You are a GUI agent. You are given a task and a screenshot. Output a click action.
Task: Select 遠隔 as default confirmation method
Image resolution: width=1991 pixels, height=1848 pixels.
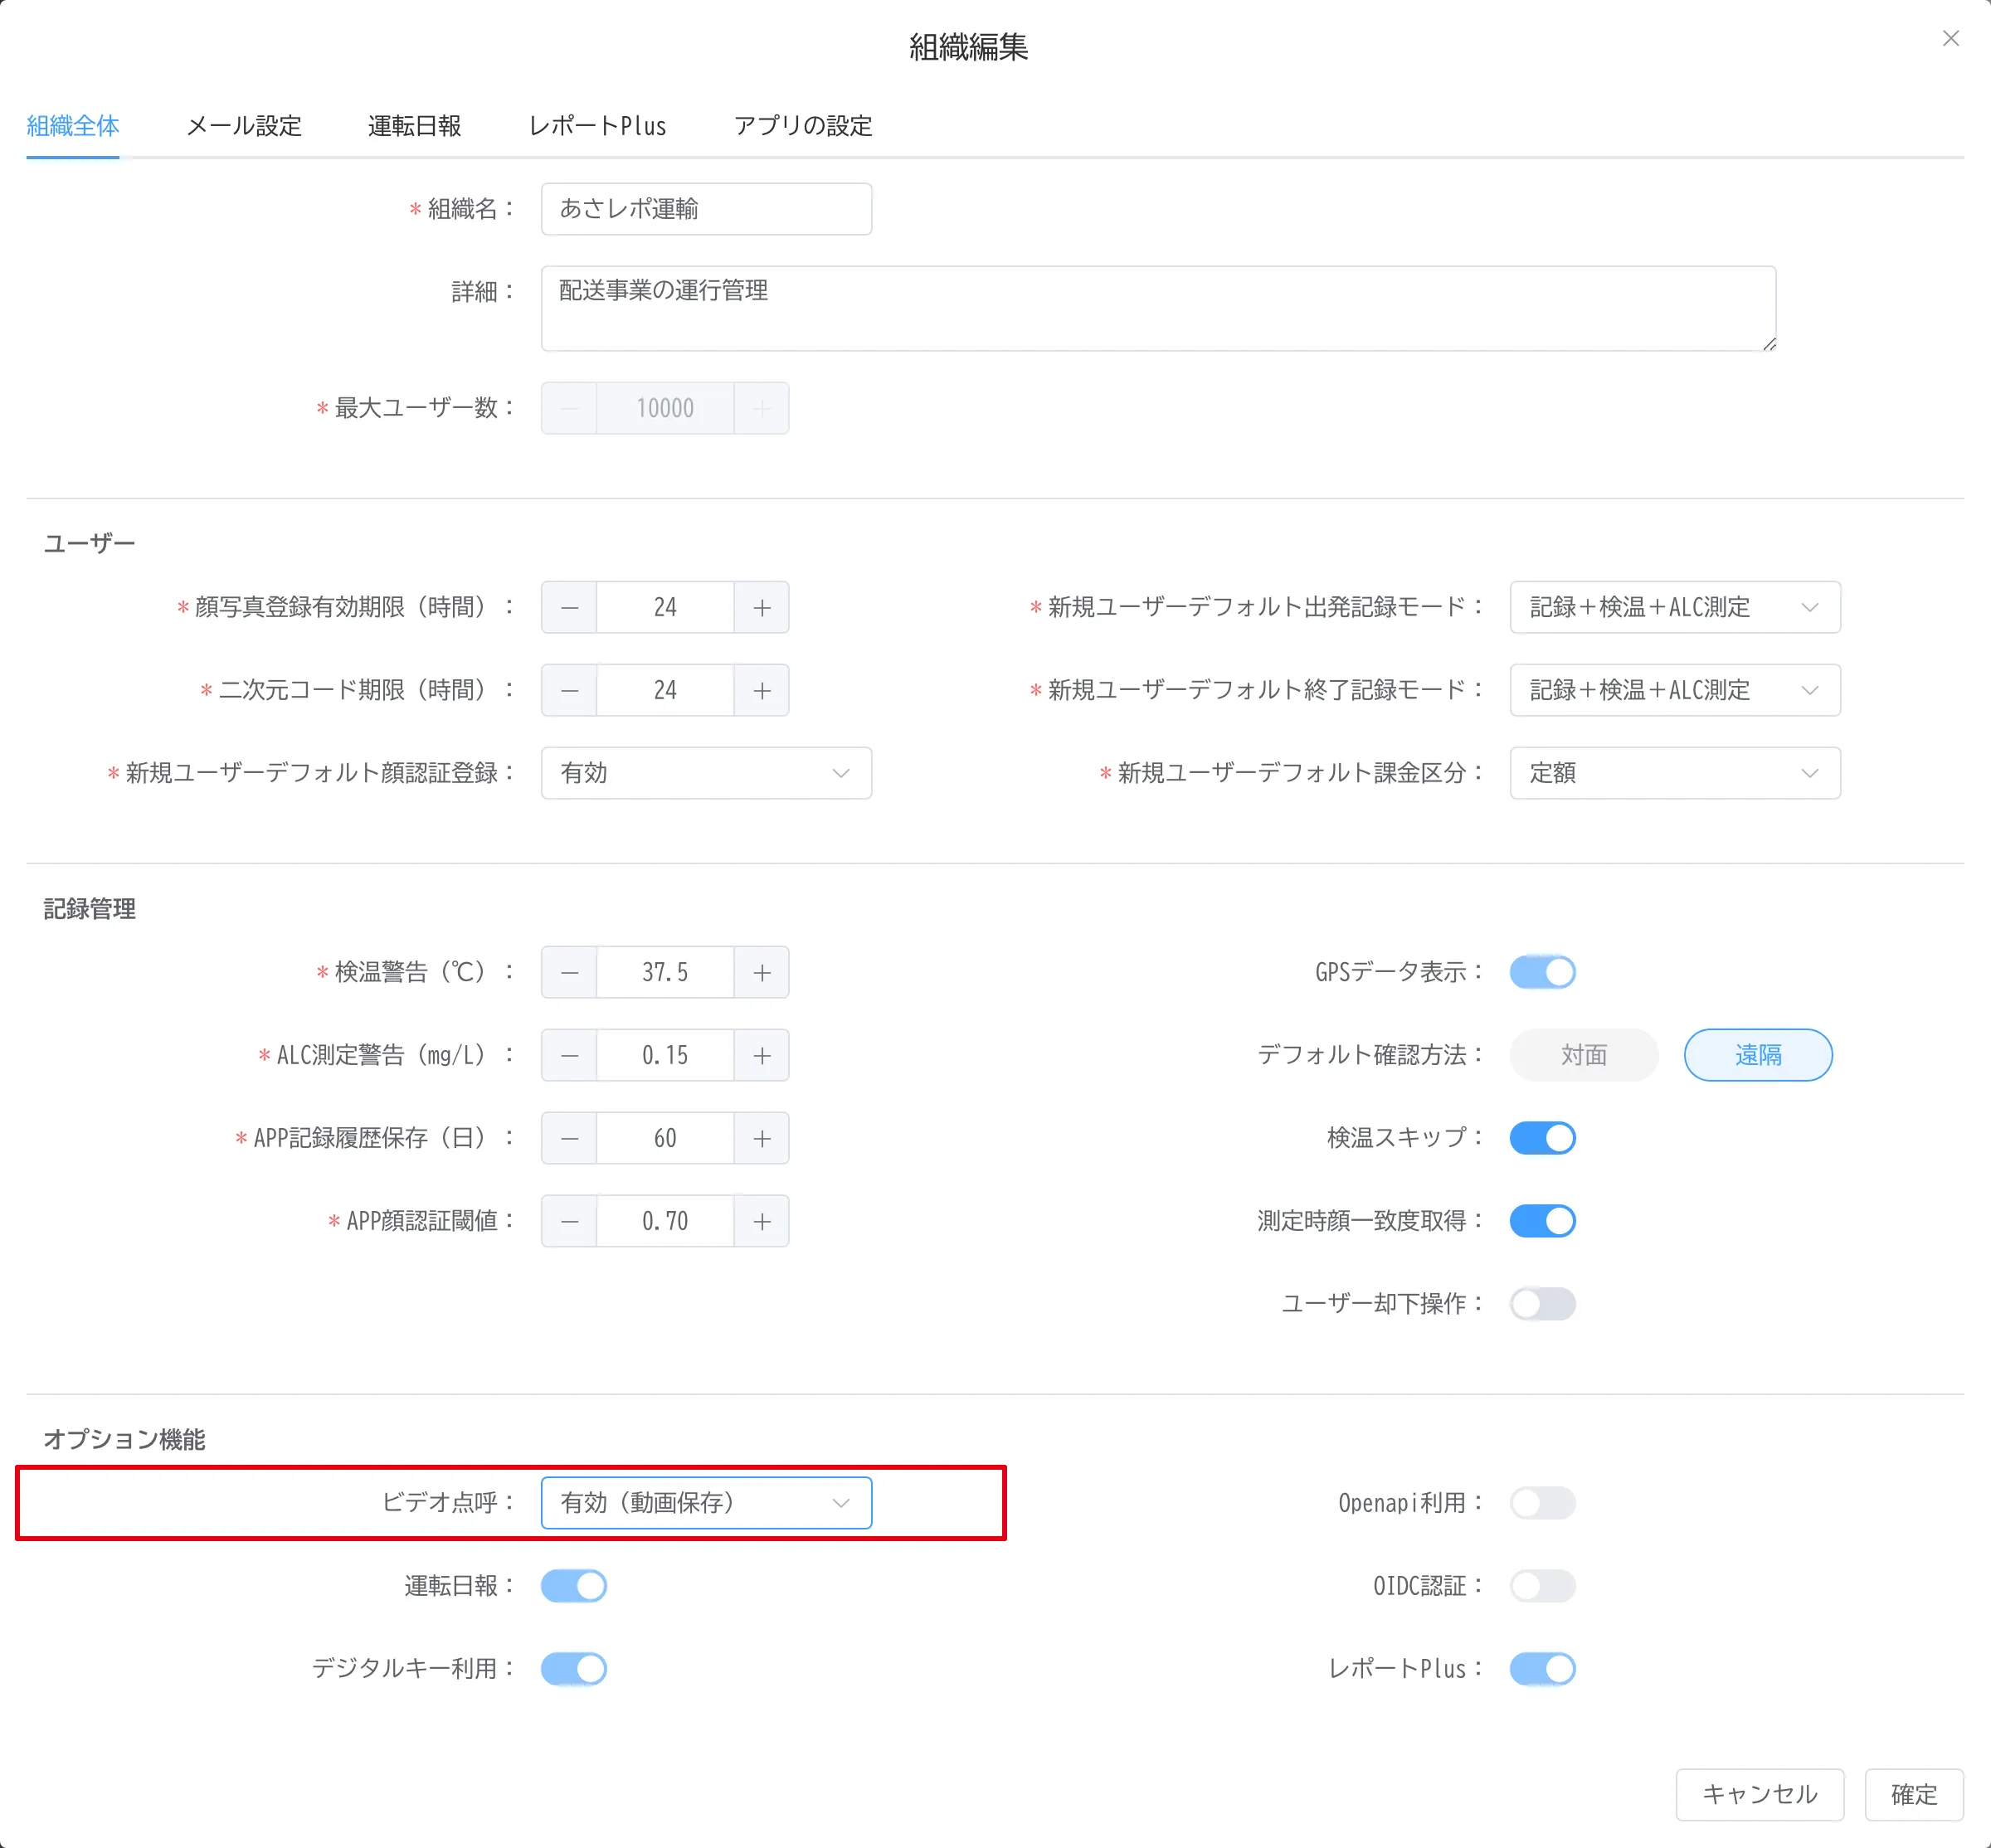click(1758, 1055)
